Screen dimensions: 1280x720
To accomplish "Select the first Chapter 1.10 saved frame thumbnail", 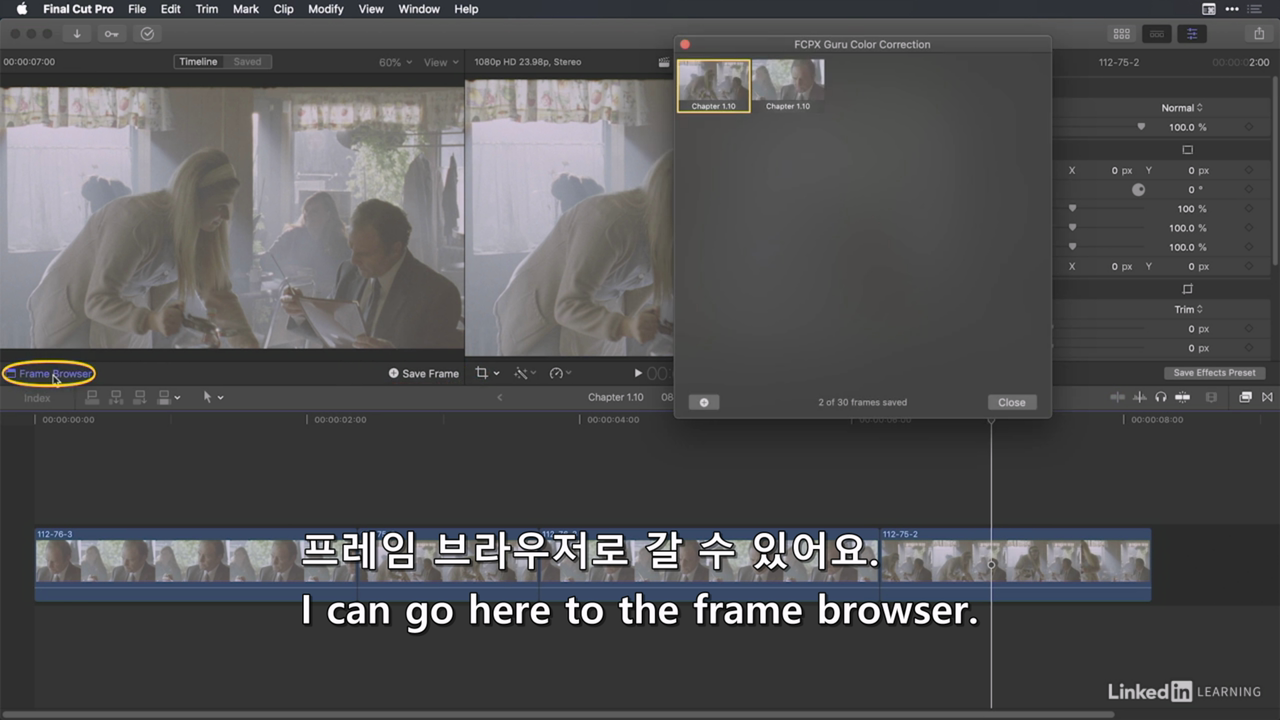I will pos(713,85).
